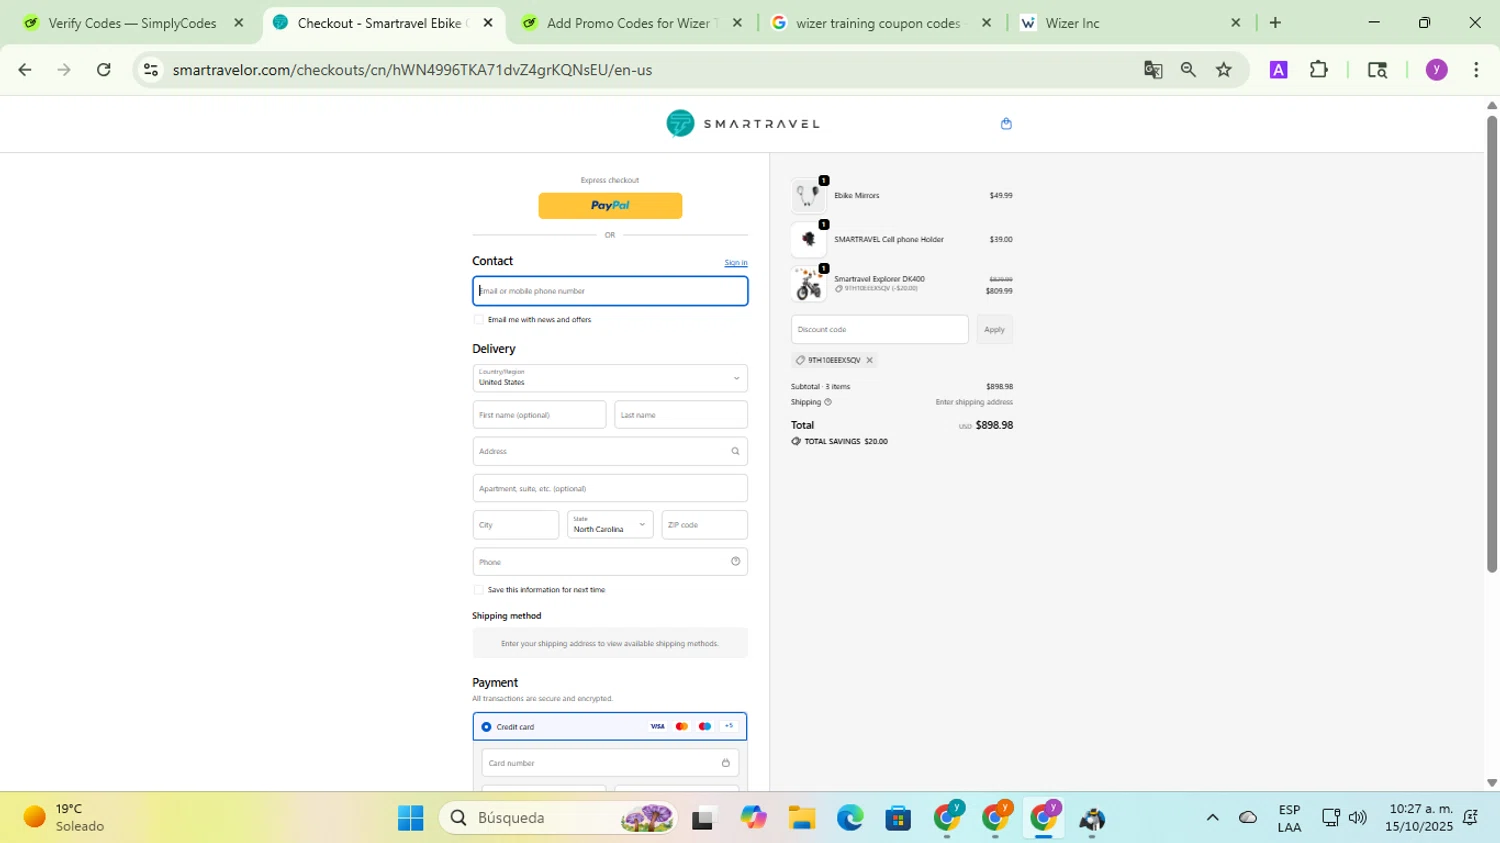The image size is (1500, 843).
Task: Click the Explorer DK400 bike thumbnail
Action: [808, 284]
